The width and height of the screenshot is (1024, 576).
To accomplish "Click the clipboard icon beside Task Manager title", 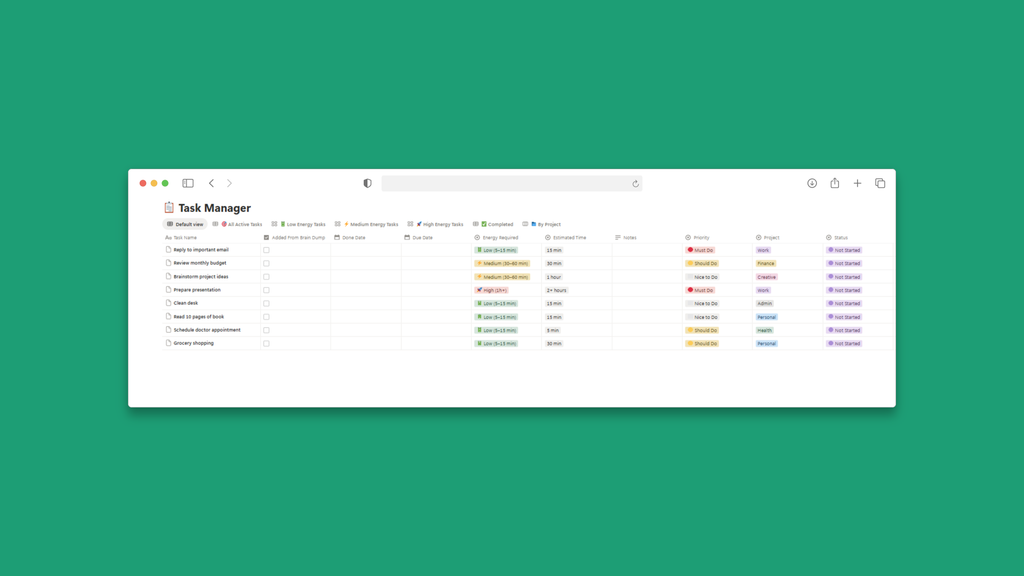I will tap(169, 208).
